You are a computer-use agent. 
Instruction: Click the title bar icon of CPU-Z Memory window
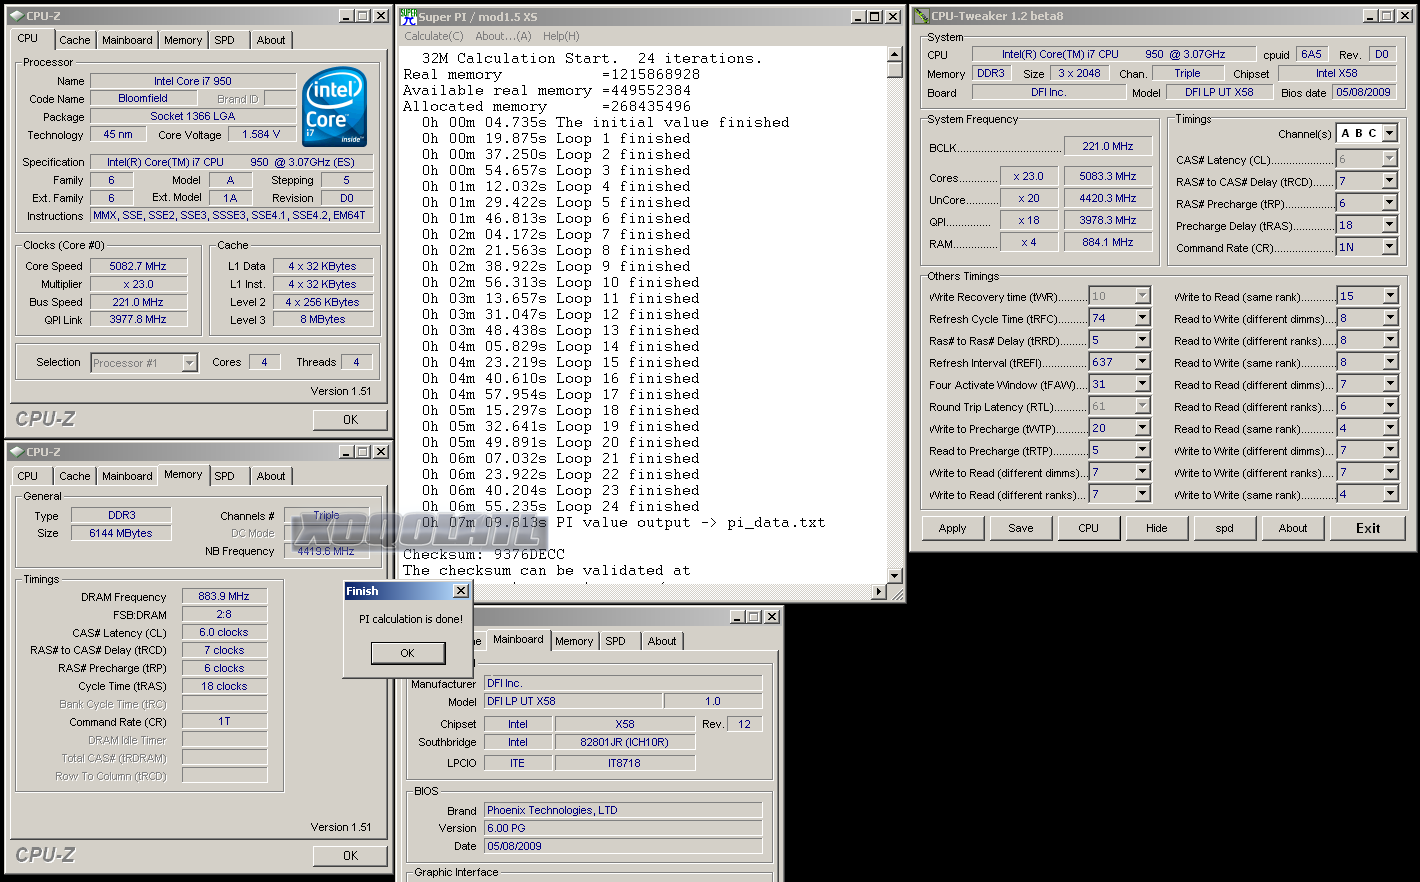[16, 452]
